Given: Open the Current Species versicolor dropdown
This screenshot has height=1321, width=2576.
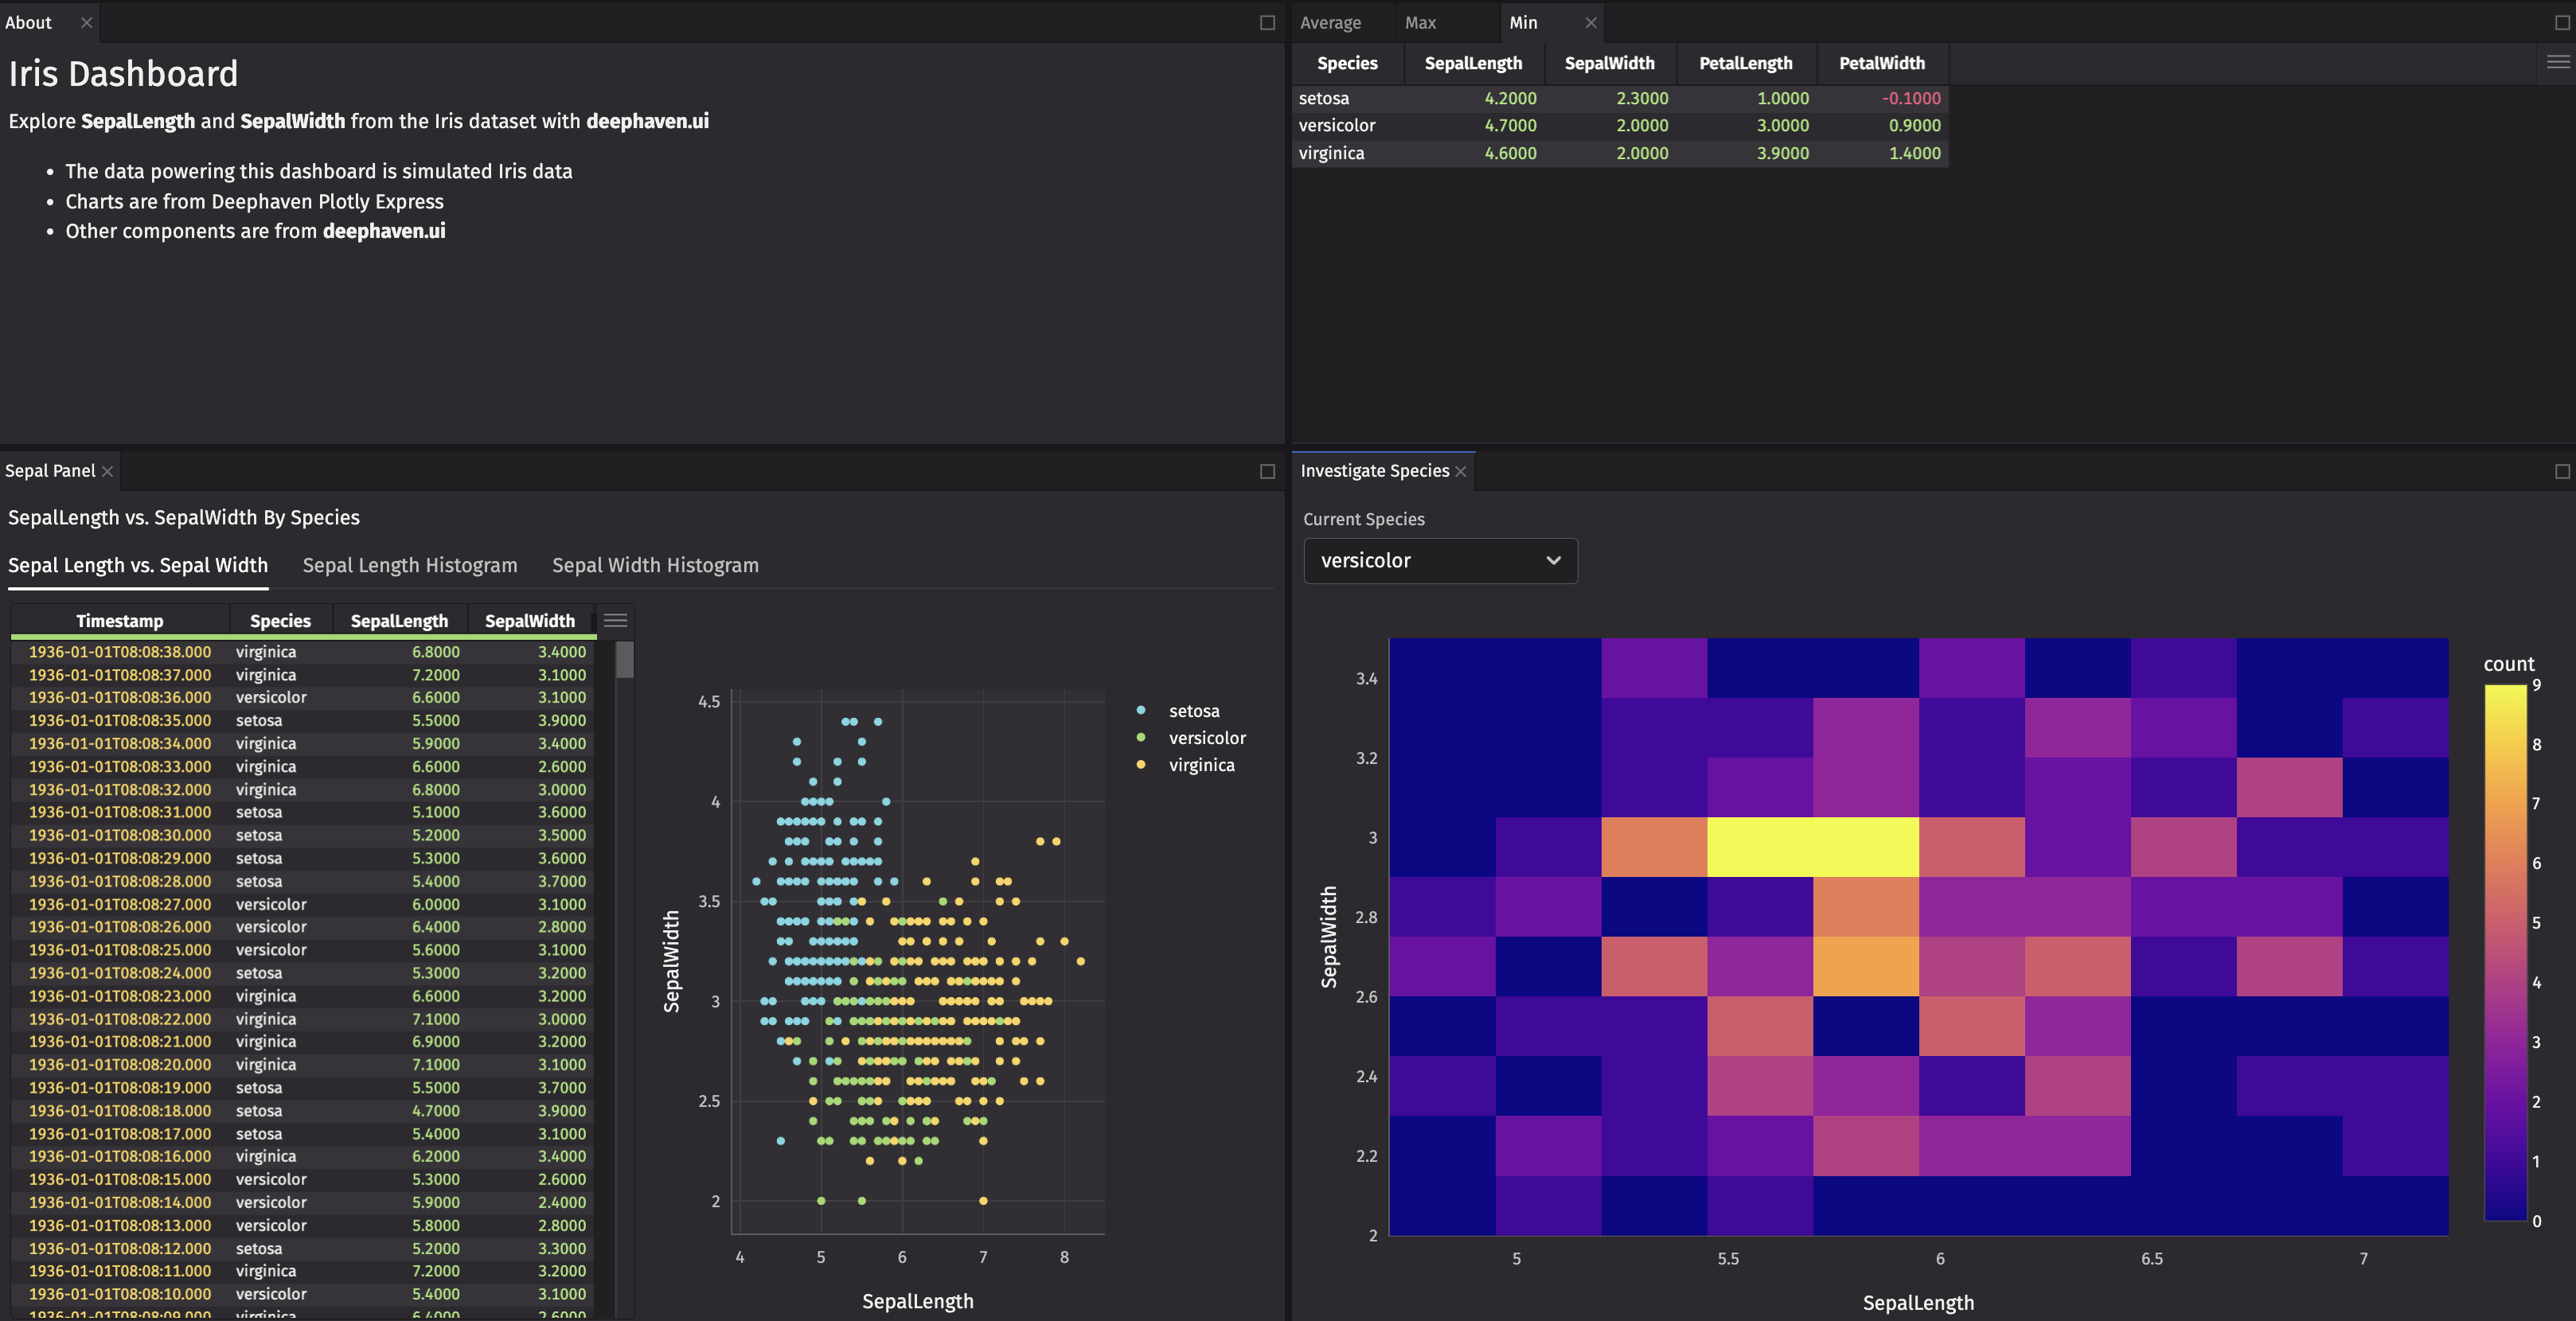Looking at the screenshot, I should click(x=1440, y=561).
